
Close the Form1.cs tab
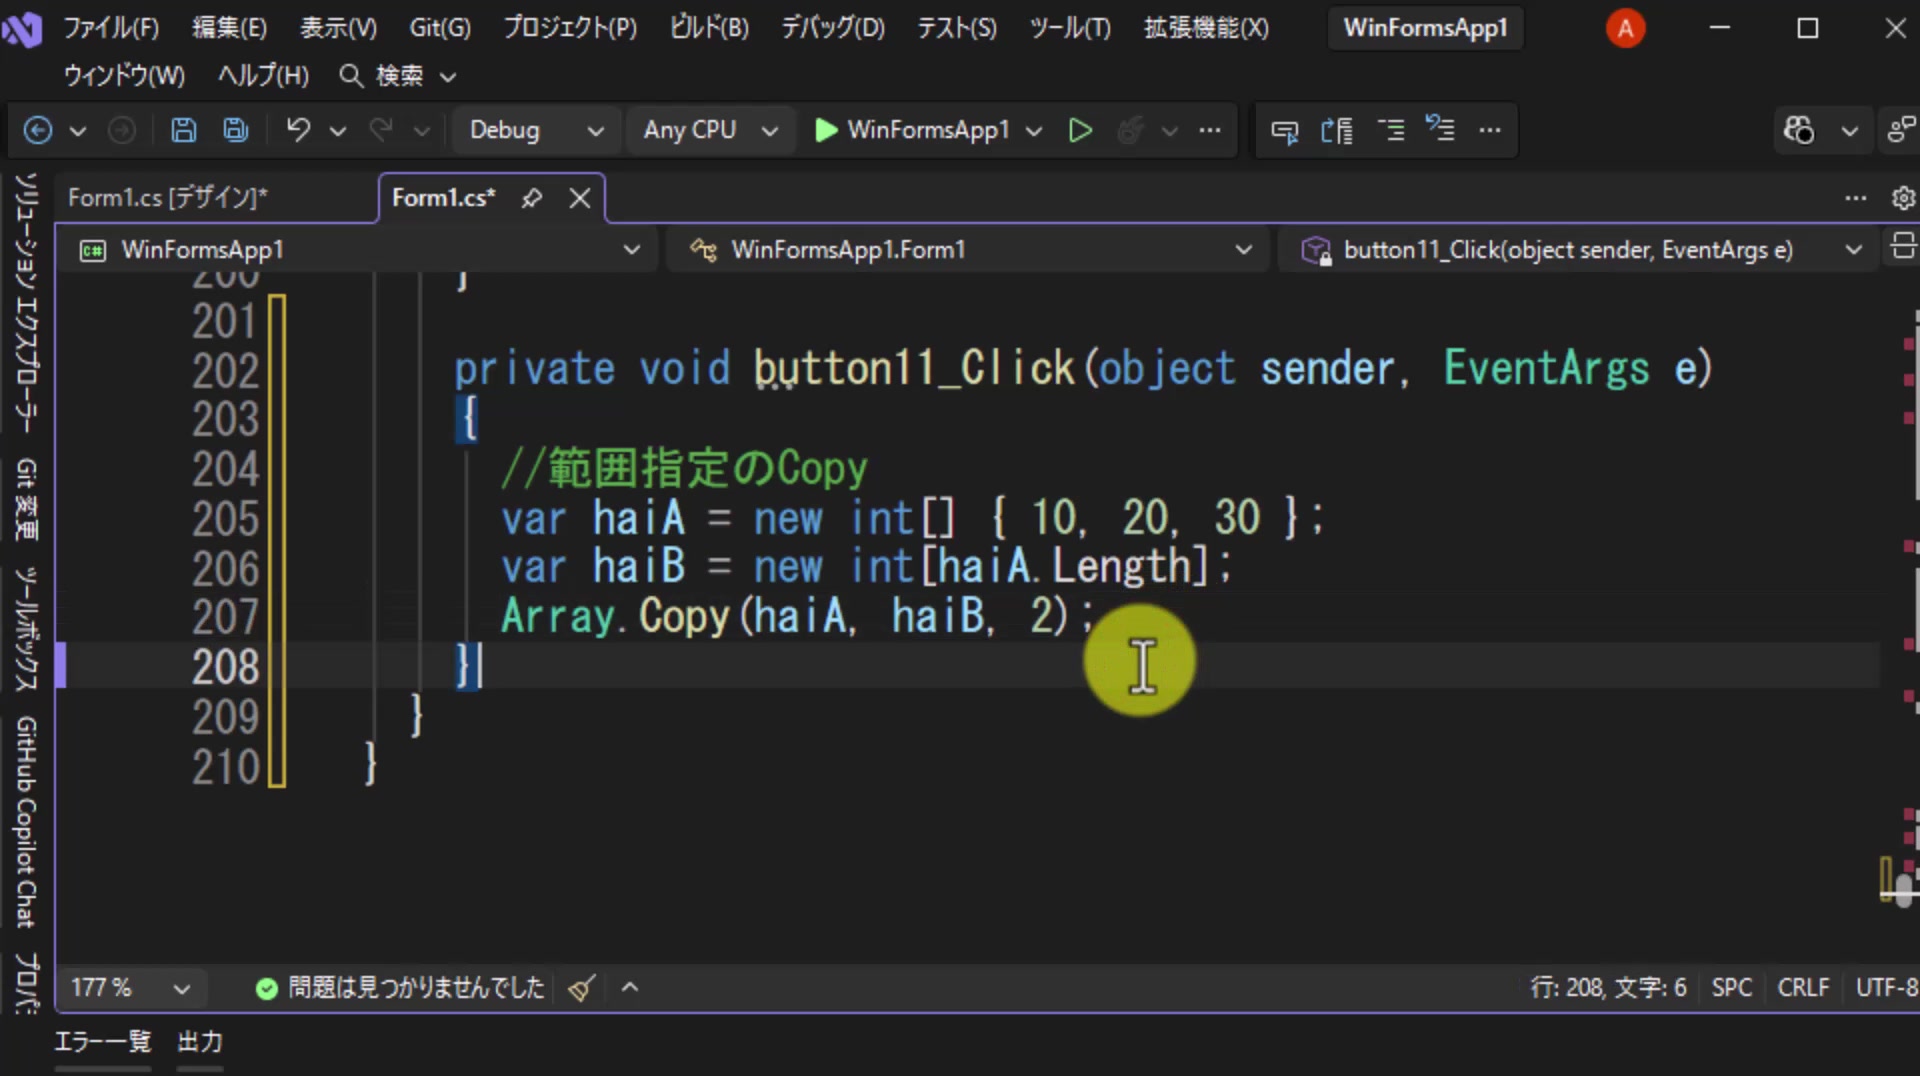(580, 198)
